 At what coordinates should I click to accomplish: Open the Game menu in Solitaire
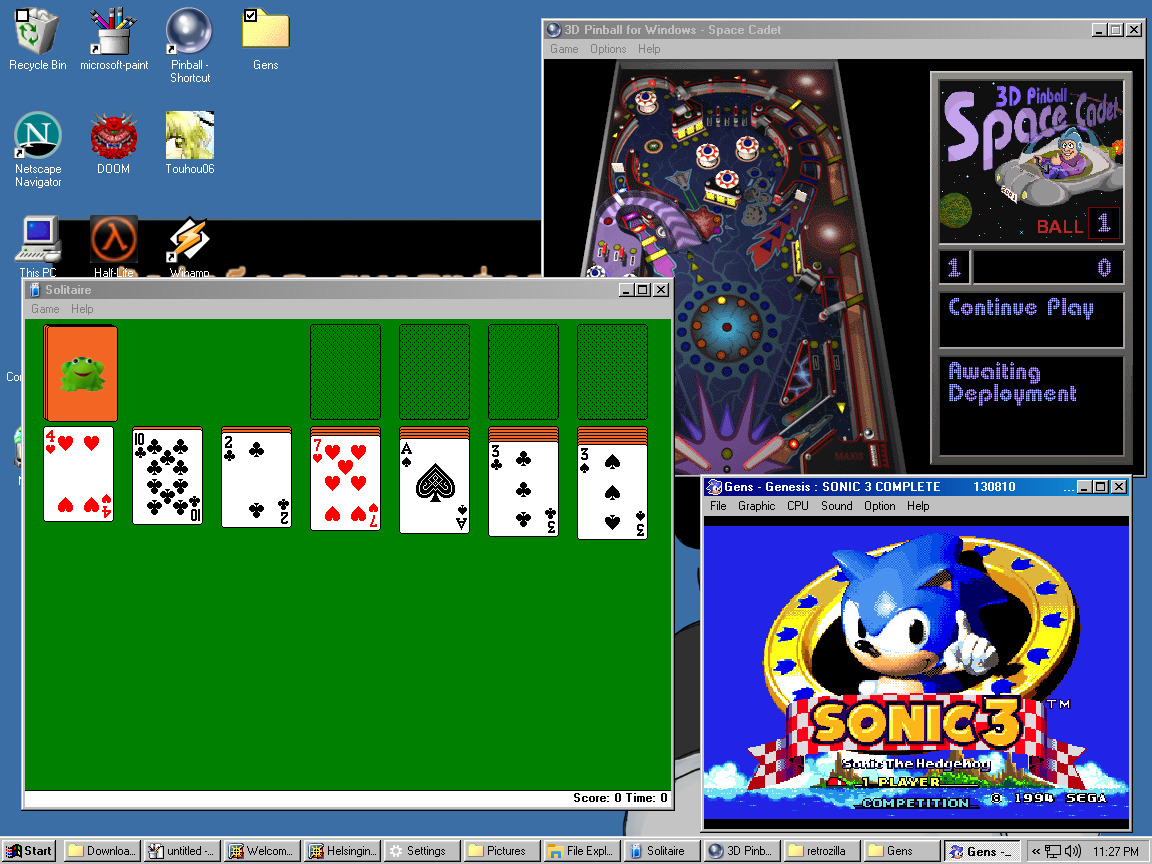(45, 309)
